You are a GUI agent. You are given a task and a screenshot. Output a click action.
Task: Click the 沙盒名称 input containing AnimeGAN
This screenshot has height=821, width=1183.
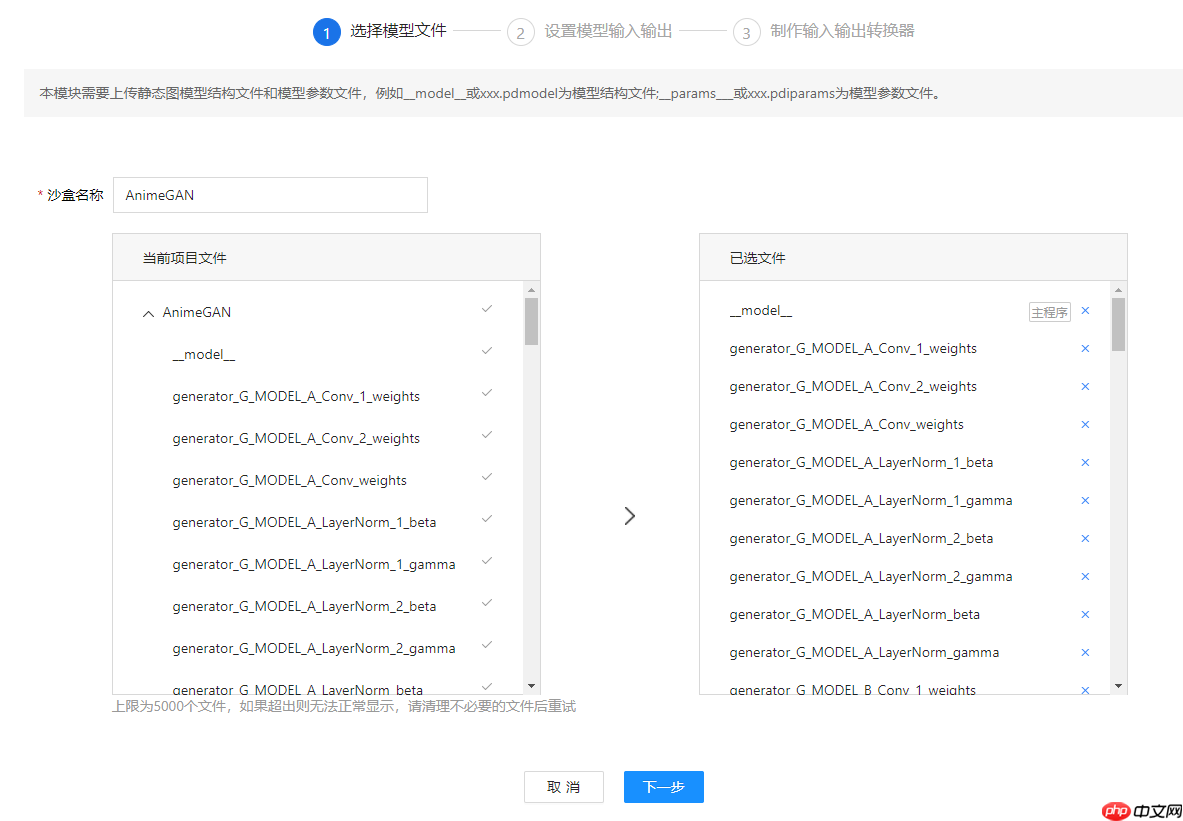[270, 195]
